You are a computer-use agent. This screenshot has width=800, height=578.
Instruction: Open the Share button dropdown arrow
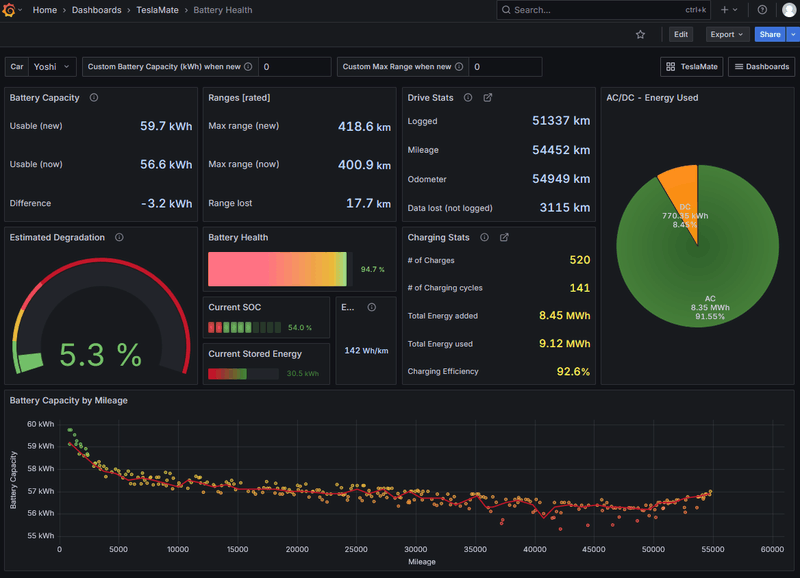[x=793, y=34]
